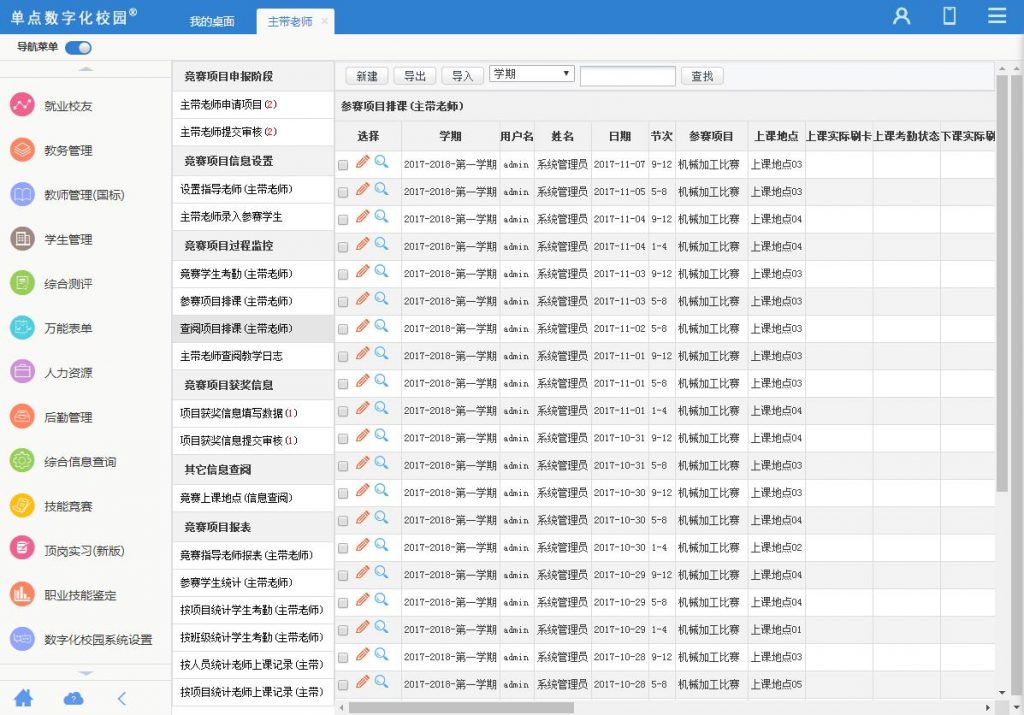Open the 学期 search field dropdown

point(532,74)
